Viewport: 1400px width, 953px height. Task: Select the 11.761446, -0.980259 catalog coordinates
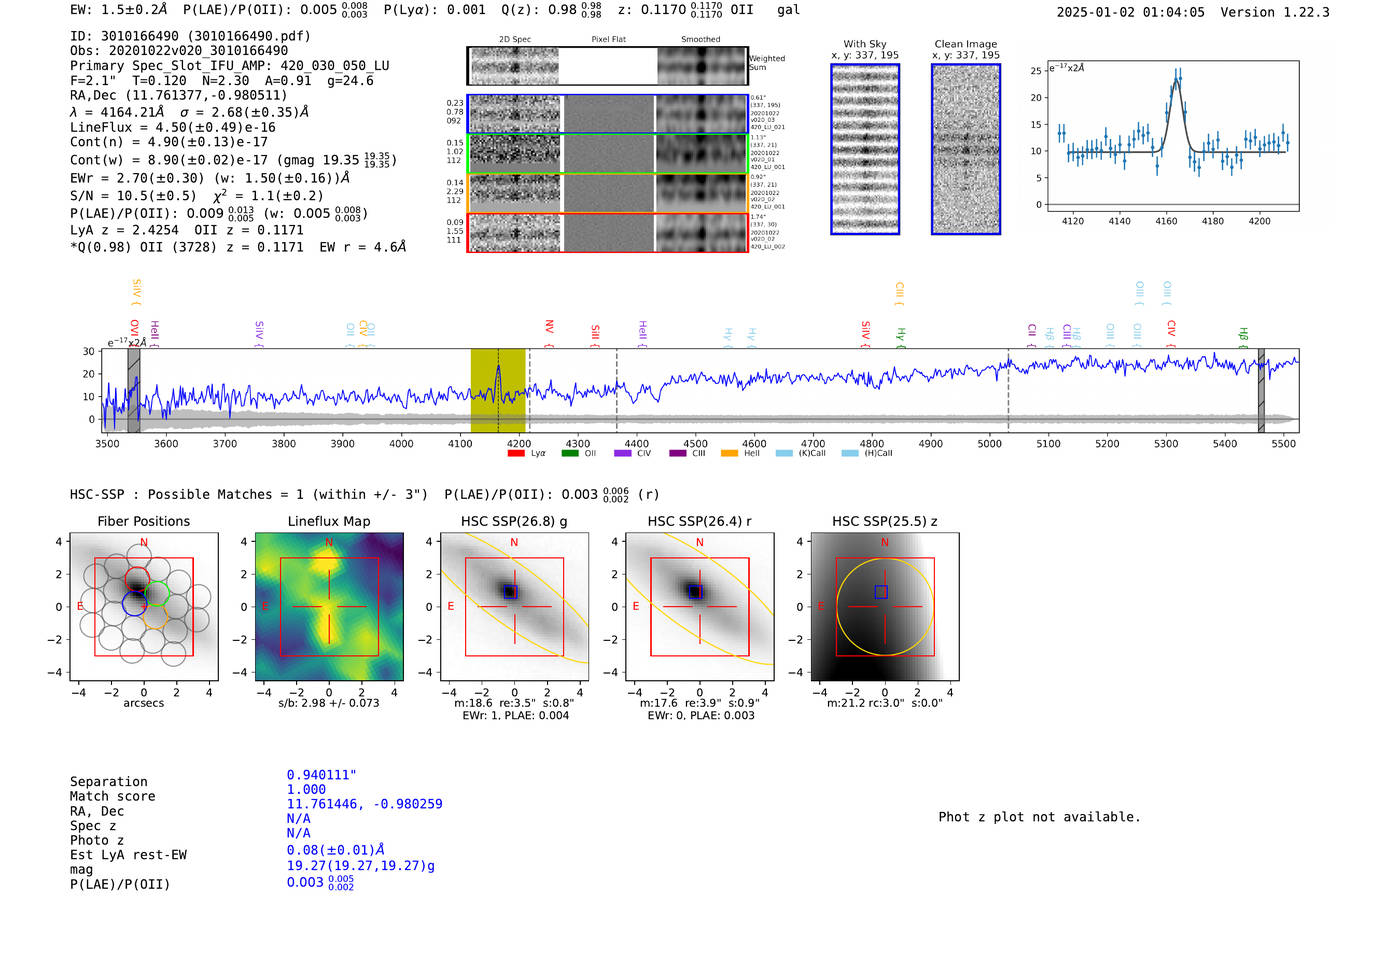(365, 804)
